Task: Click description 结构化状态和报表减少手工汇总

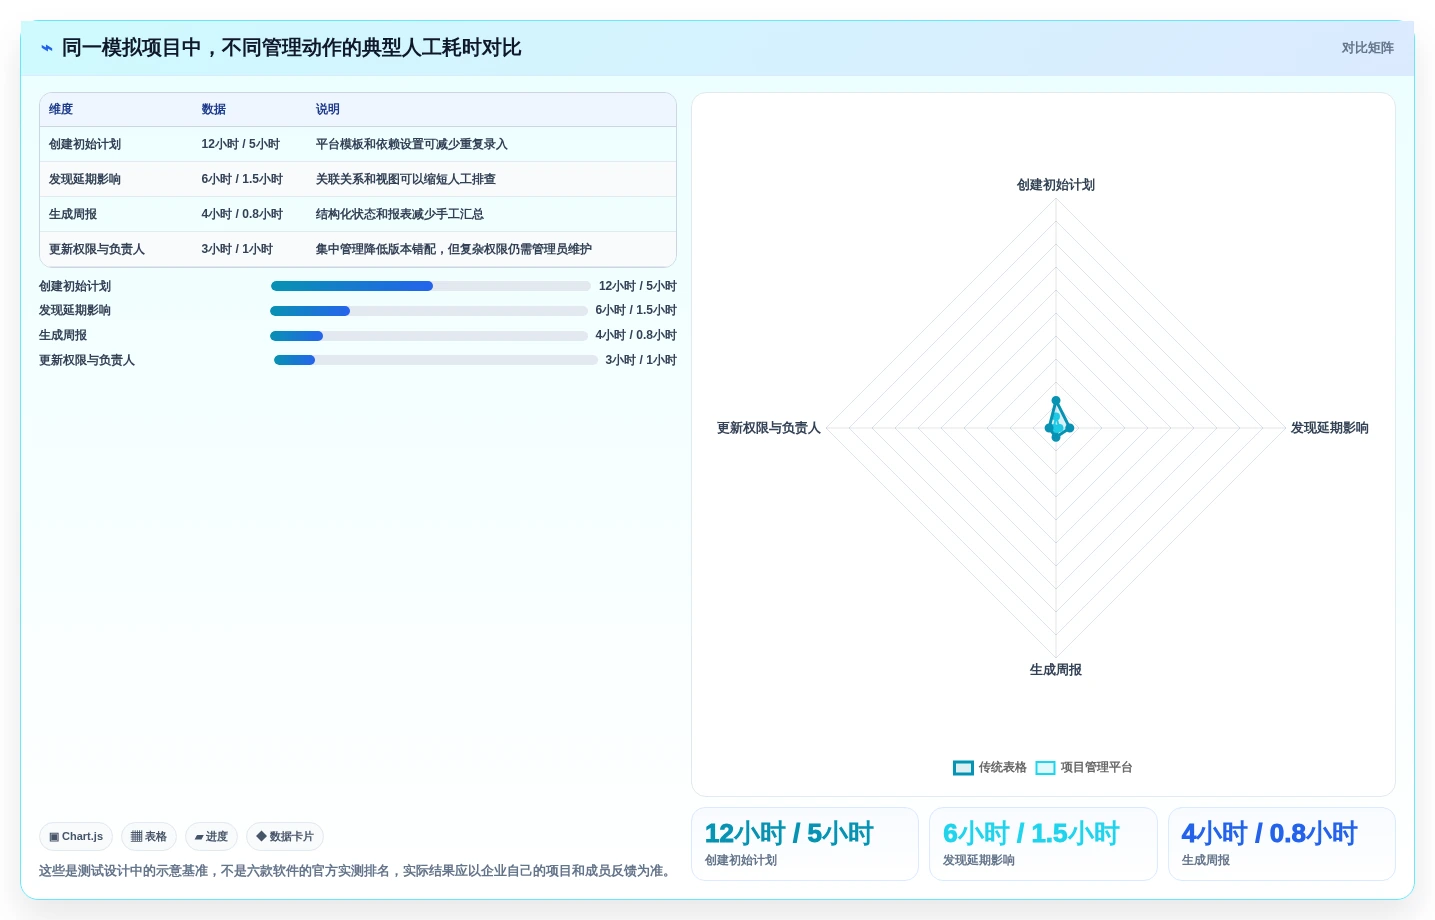Action: (400, 214)
